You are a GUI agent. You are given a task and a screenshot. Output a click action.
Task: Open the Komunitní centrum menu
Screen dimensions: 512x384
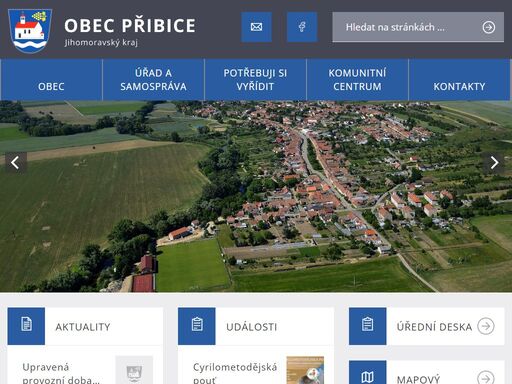coord(357,80)
